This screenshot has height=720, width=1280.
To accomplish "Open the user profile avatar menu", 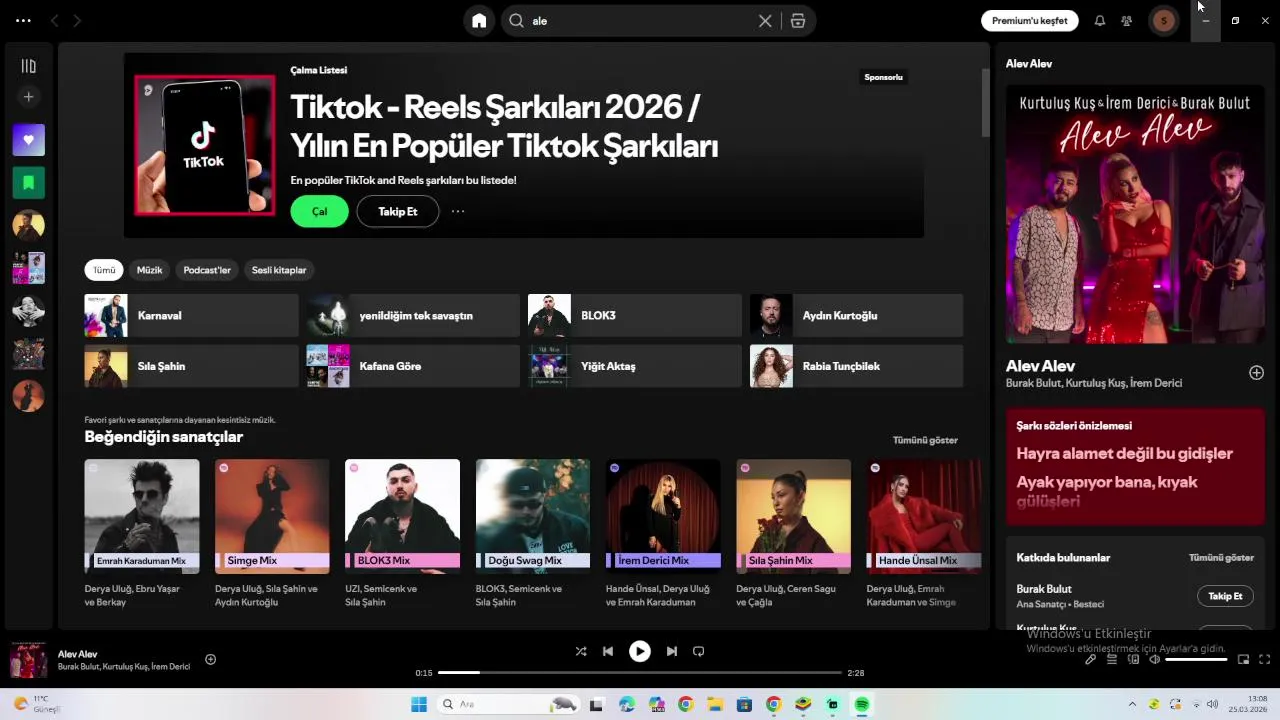I will pyautogui.click(x=1163, y=21).
